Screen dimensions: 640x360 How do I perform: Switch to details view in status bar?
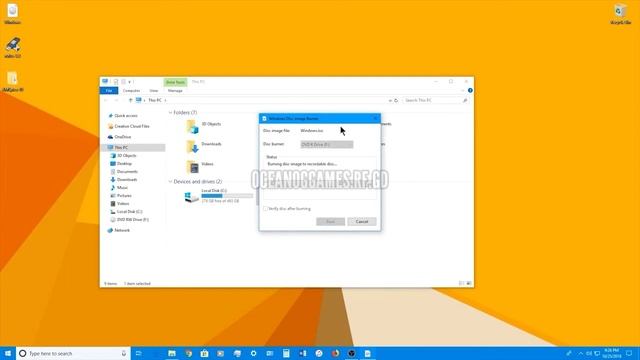(461, 283)
